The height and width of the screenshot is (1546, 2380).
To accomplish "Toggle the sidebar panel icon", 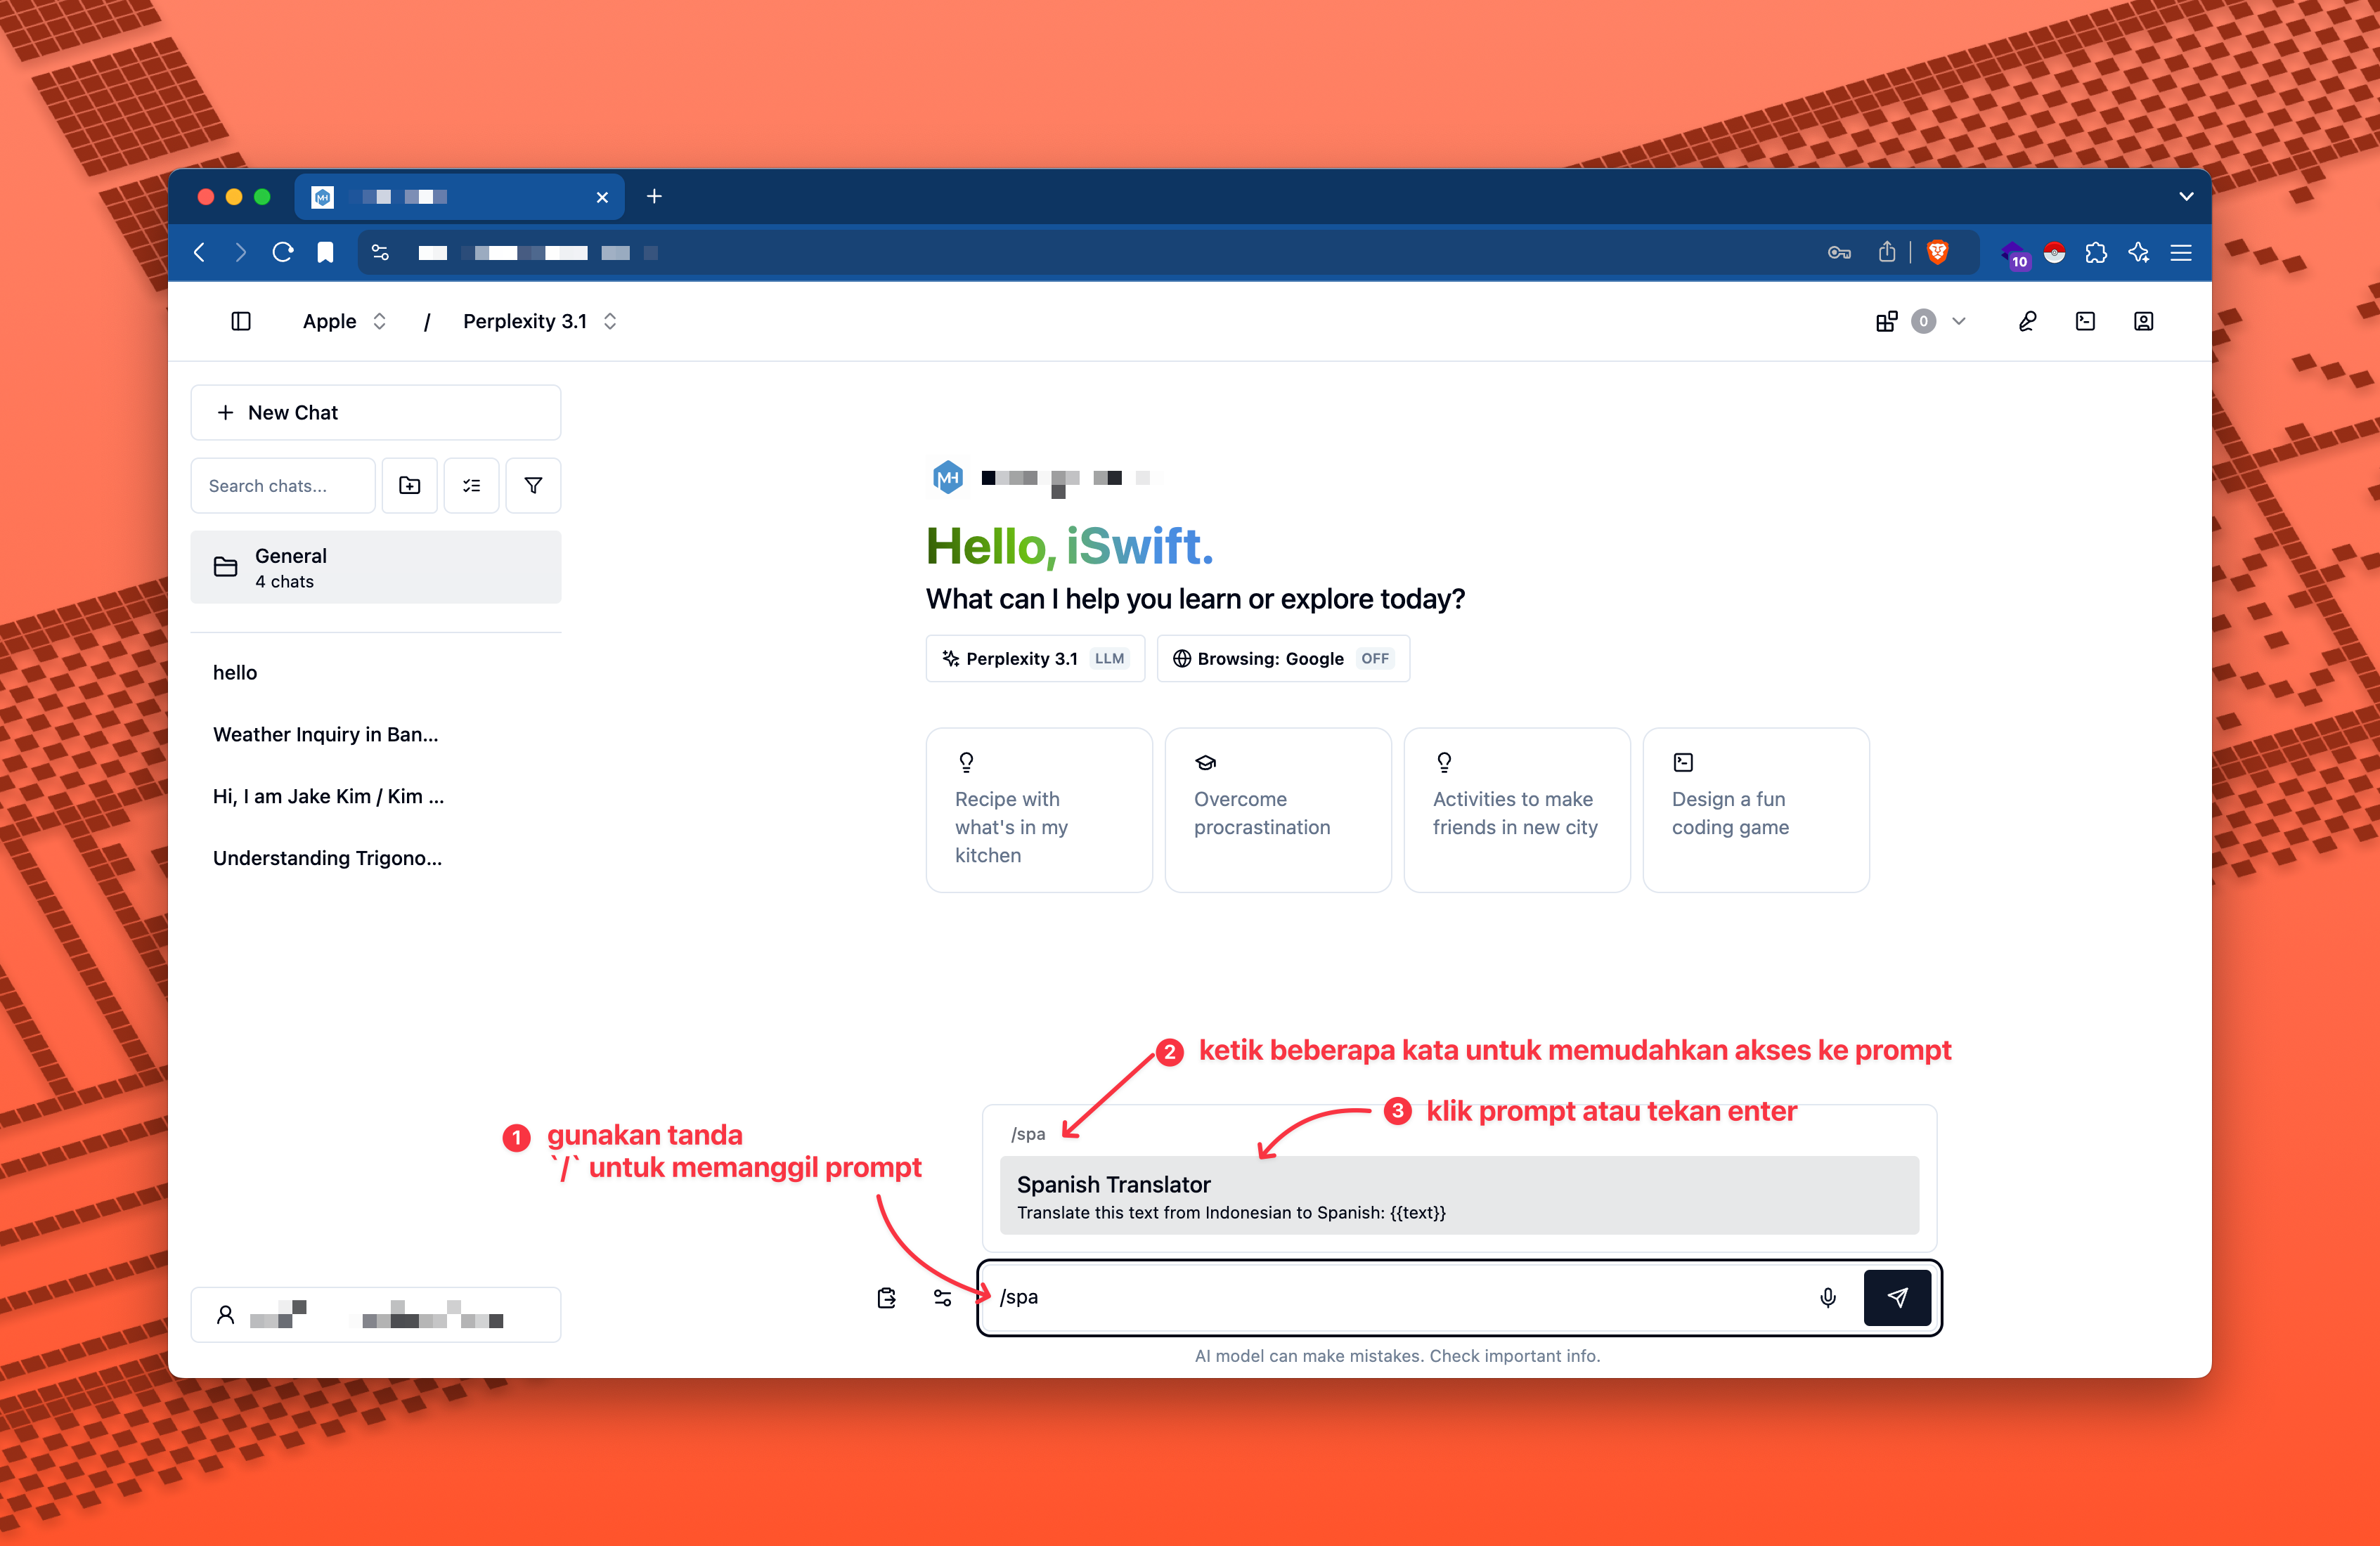I will pos(240,321).
